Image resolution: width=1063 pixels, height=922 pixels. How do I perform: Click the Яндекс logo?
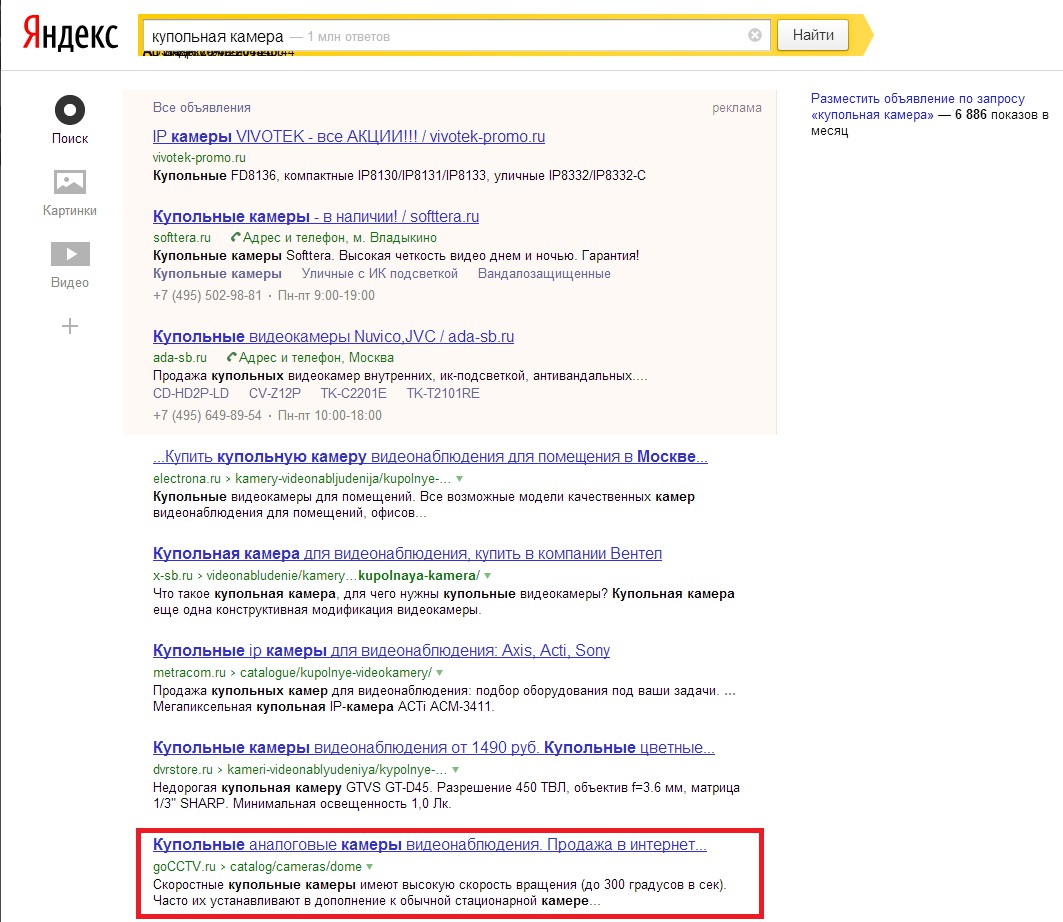click(x=71, y=34)
